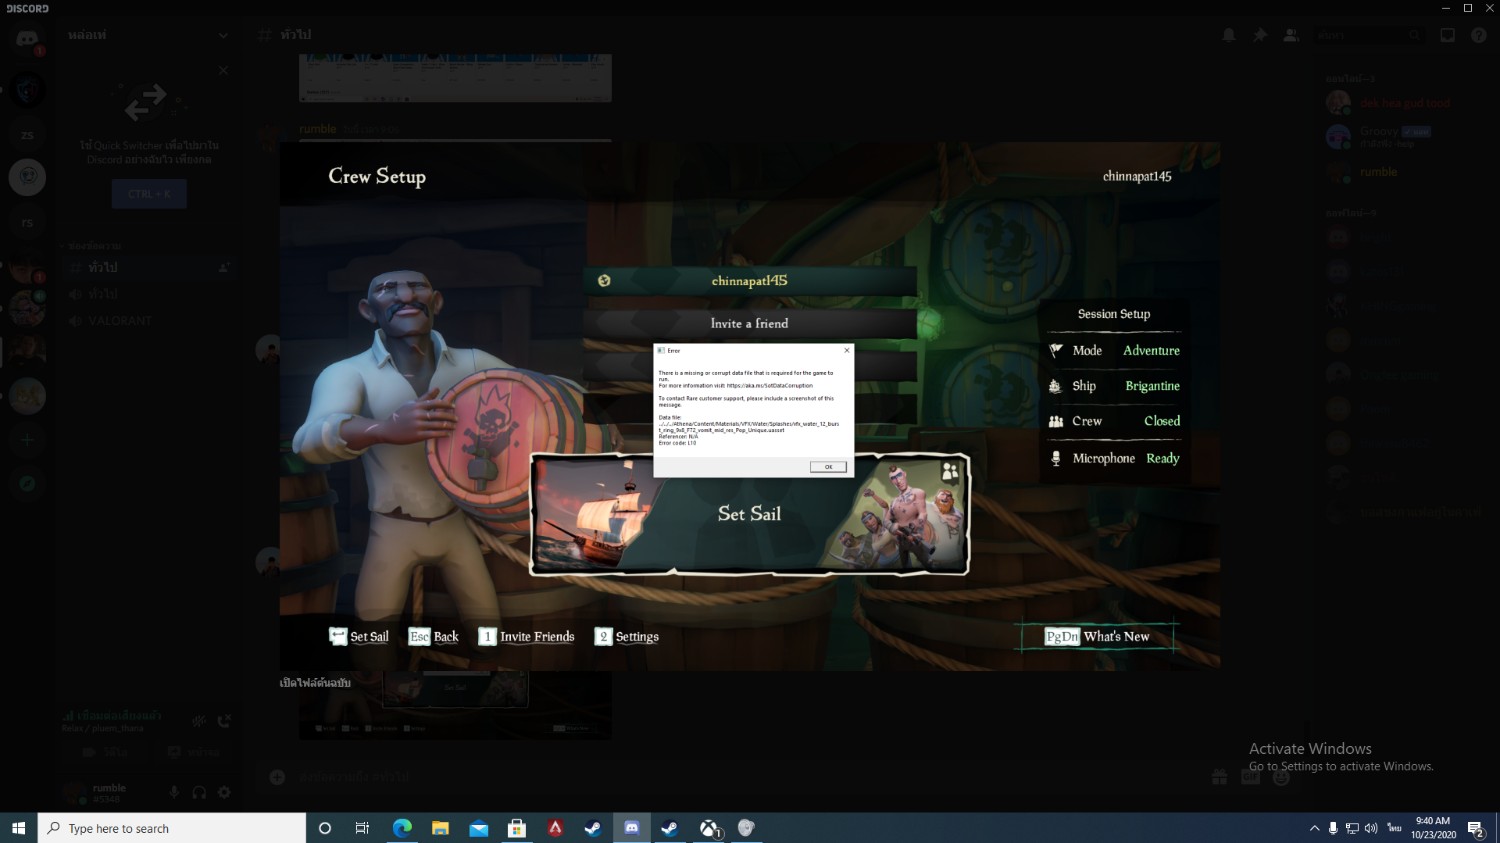The height and width of the screenshot is (843, 1500).
Task: Open the rs server in the sidebar
Action: pos(27,222)
